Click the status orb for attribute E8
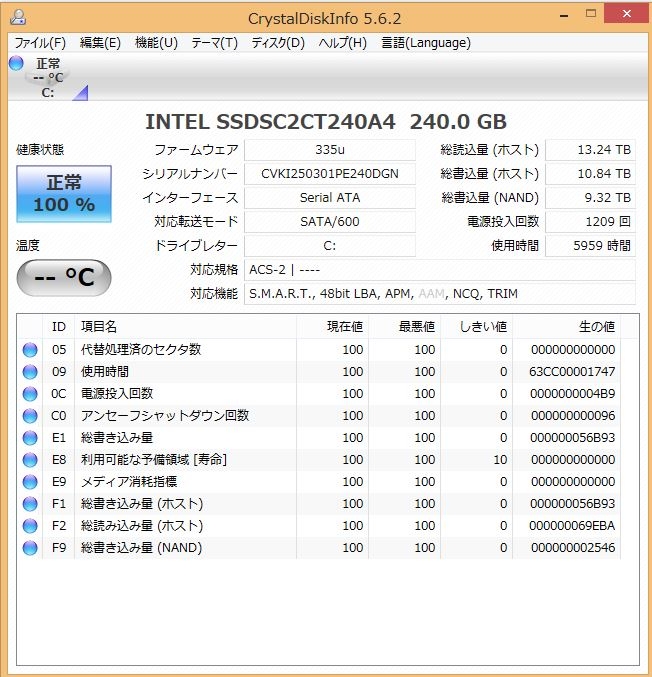Viewport: 652px width, 677px height. pos(29,460)
